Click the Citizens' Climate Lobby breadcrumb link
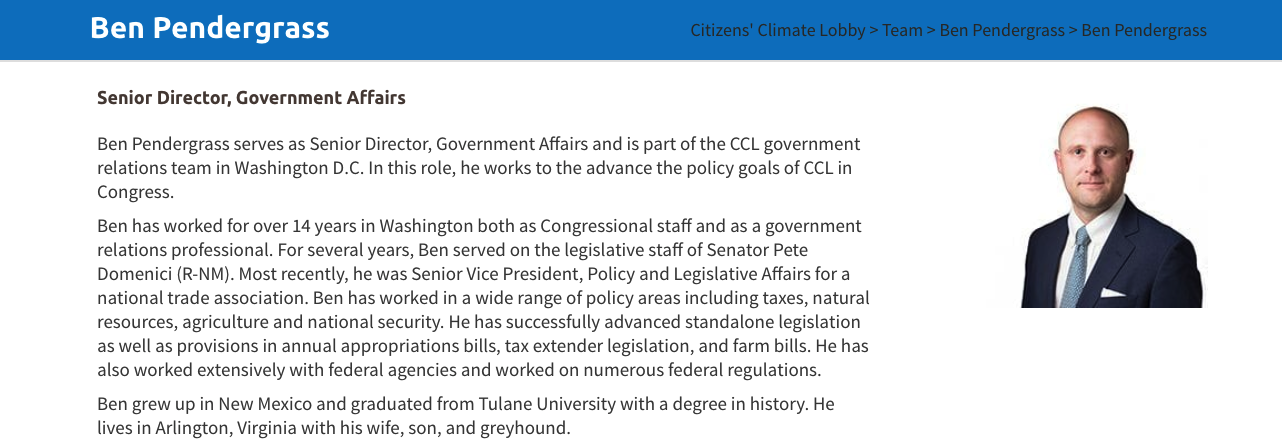1282x448 pixels. (777, 30)
